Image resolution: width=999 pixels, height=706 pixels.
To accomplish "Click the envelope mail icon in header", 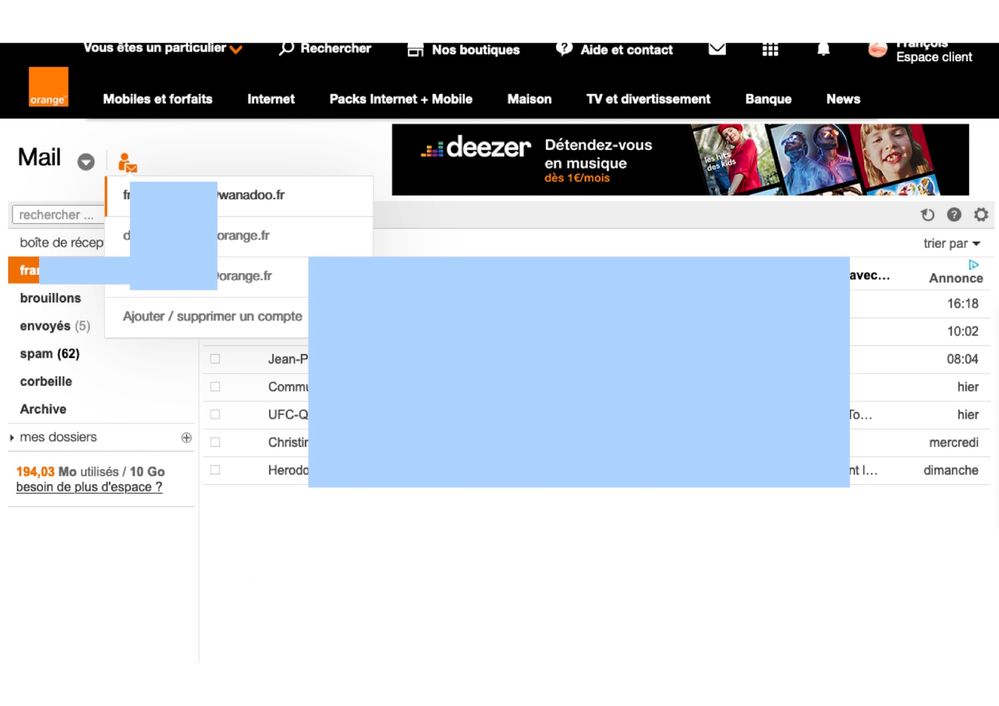I will click(717, 48).
